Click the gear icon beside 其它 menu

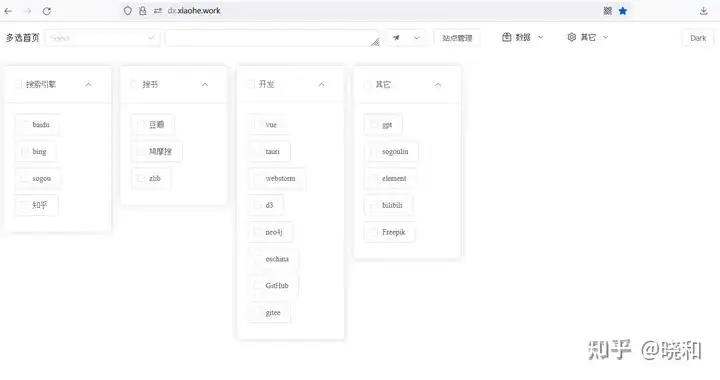tap(571, 37)
